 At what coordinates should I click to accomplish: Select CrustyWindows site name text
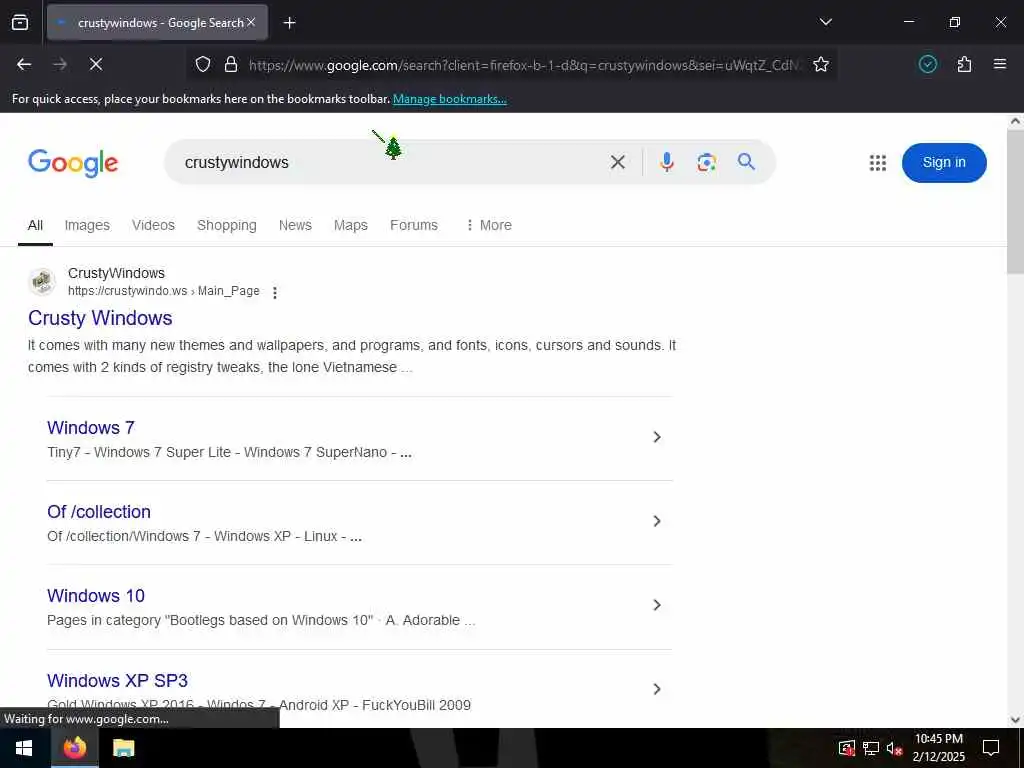(116, 273)
